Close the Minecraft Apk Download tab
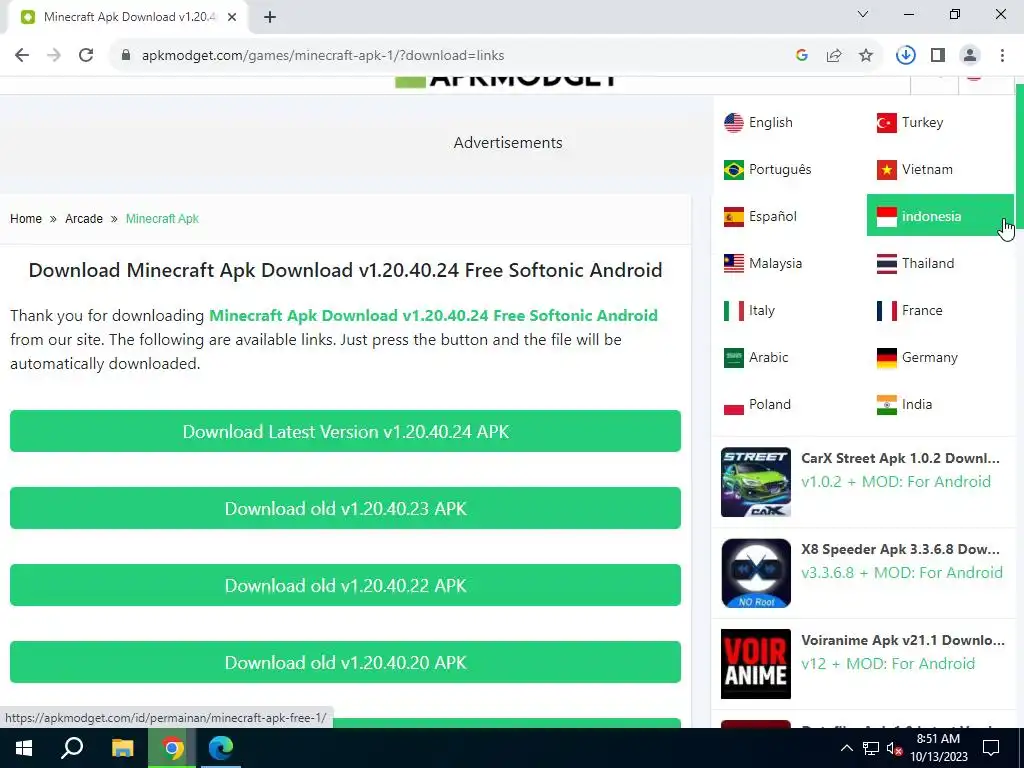 coord(232,17)
